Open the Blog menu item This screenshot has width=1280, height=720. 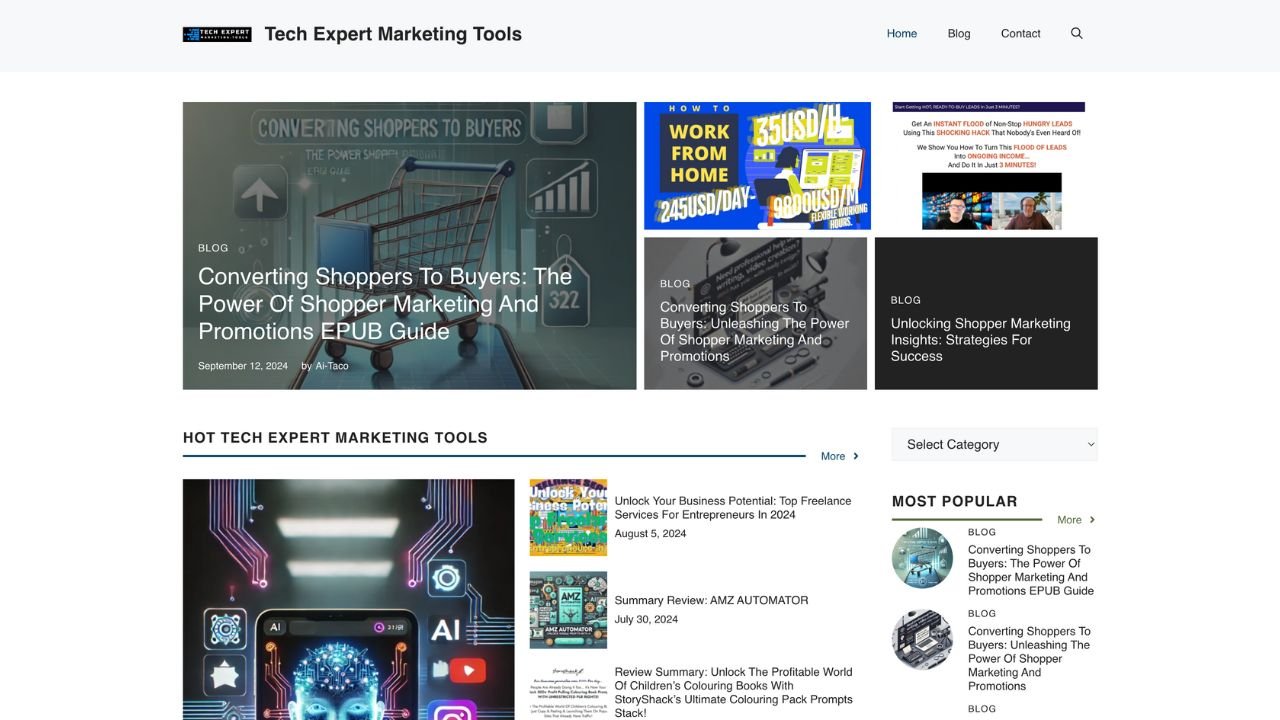click(959, 33)
